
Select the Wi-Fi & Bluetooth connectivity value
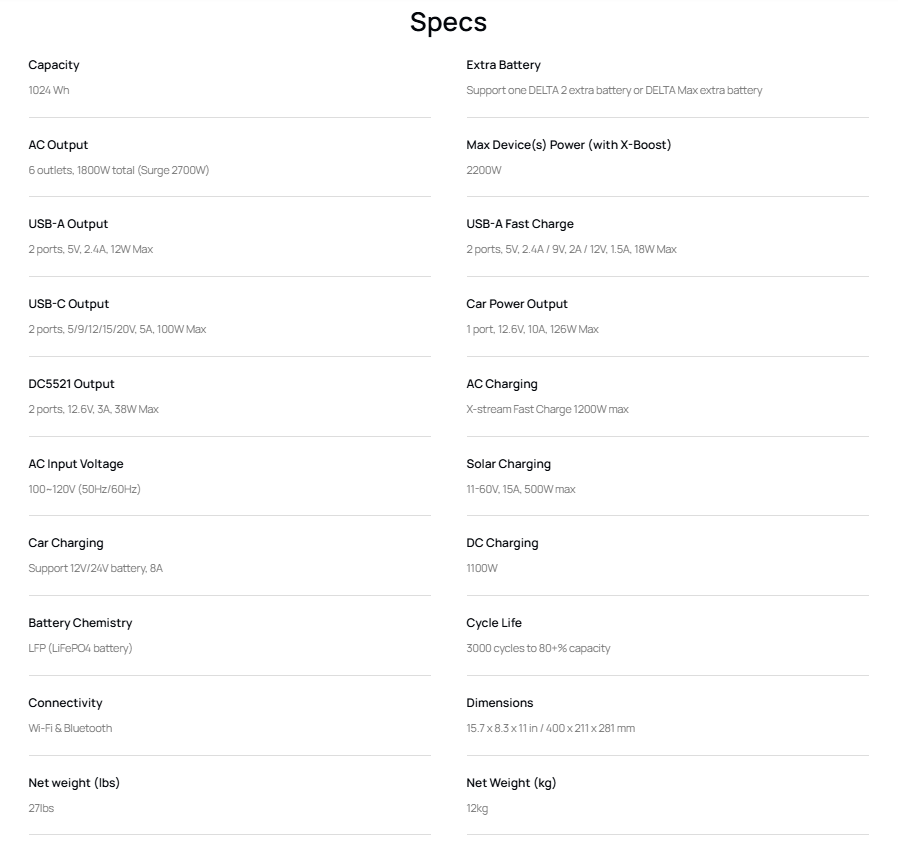click(70, 728)
